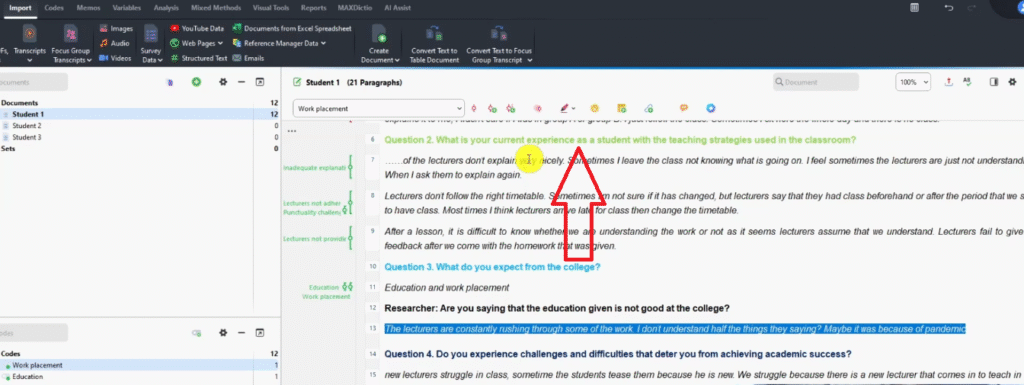Screen dimensions: 1024x385
Task: Click the orange comment memo icon
Action: [684, 108]
